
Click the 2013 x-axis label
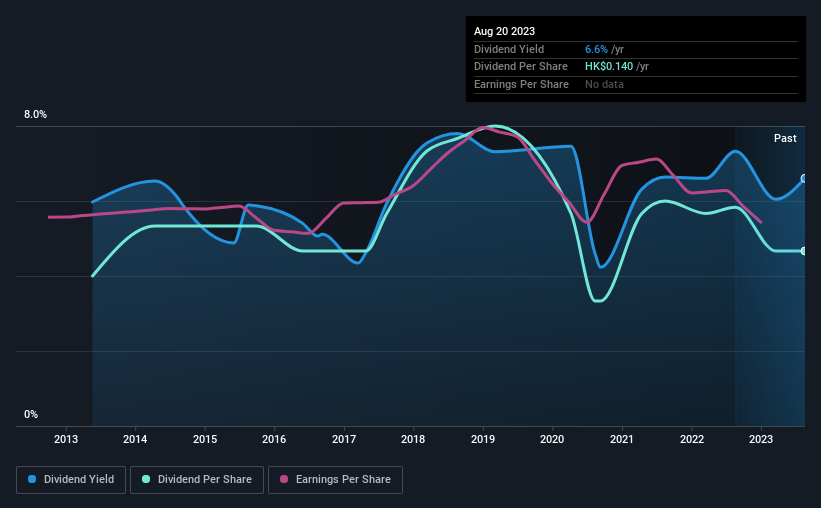coord(66,439)
